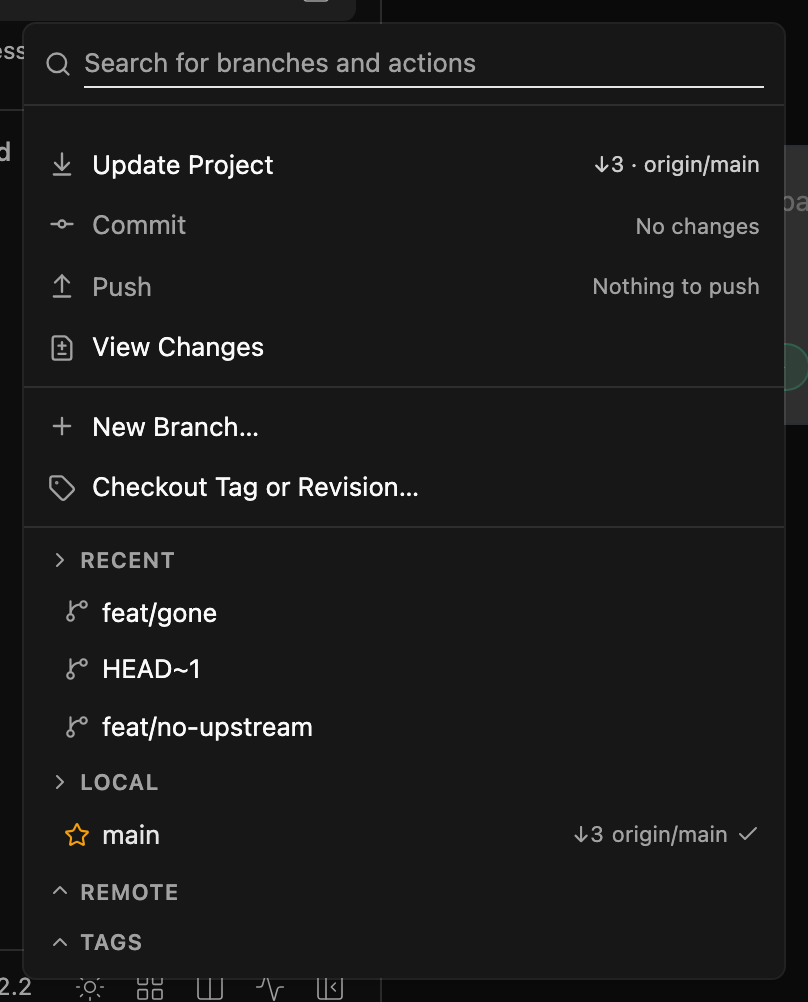Click the Commit node icon
This screenshot has width=808, height=1002.
point(62,224)
